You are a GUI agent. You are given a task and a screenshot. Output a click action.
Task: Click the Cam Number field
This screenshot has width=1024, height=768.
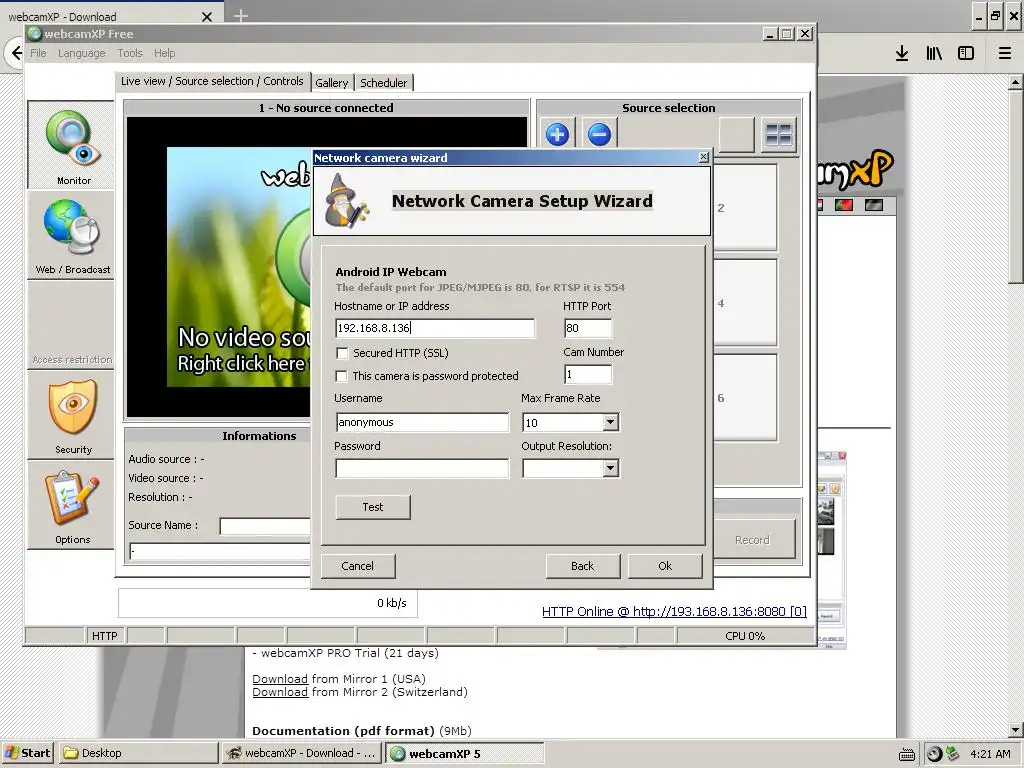point(588,374)
